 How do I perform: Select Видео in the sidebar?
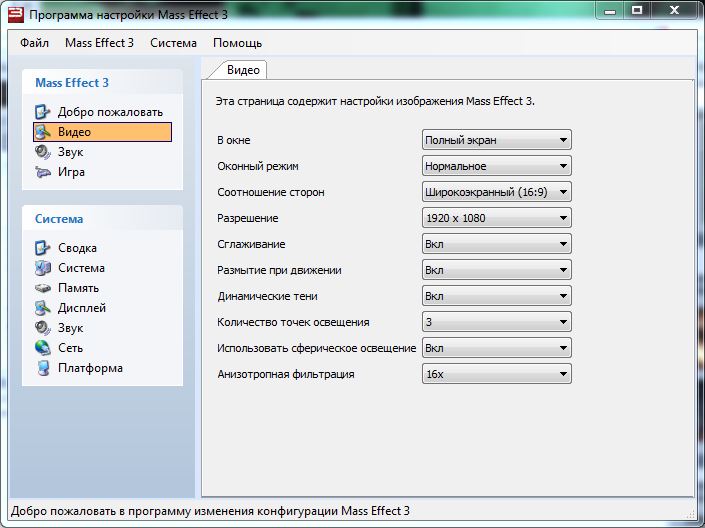[103, 132]
